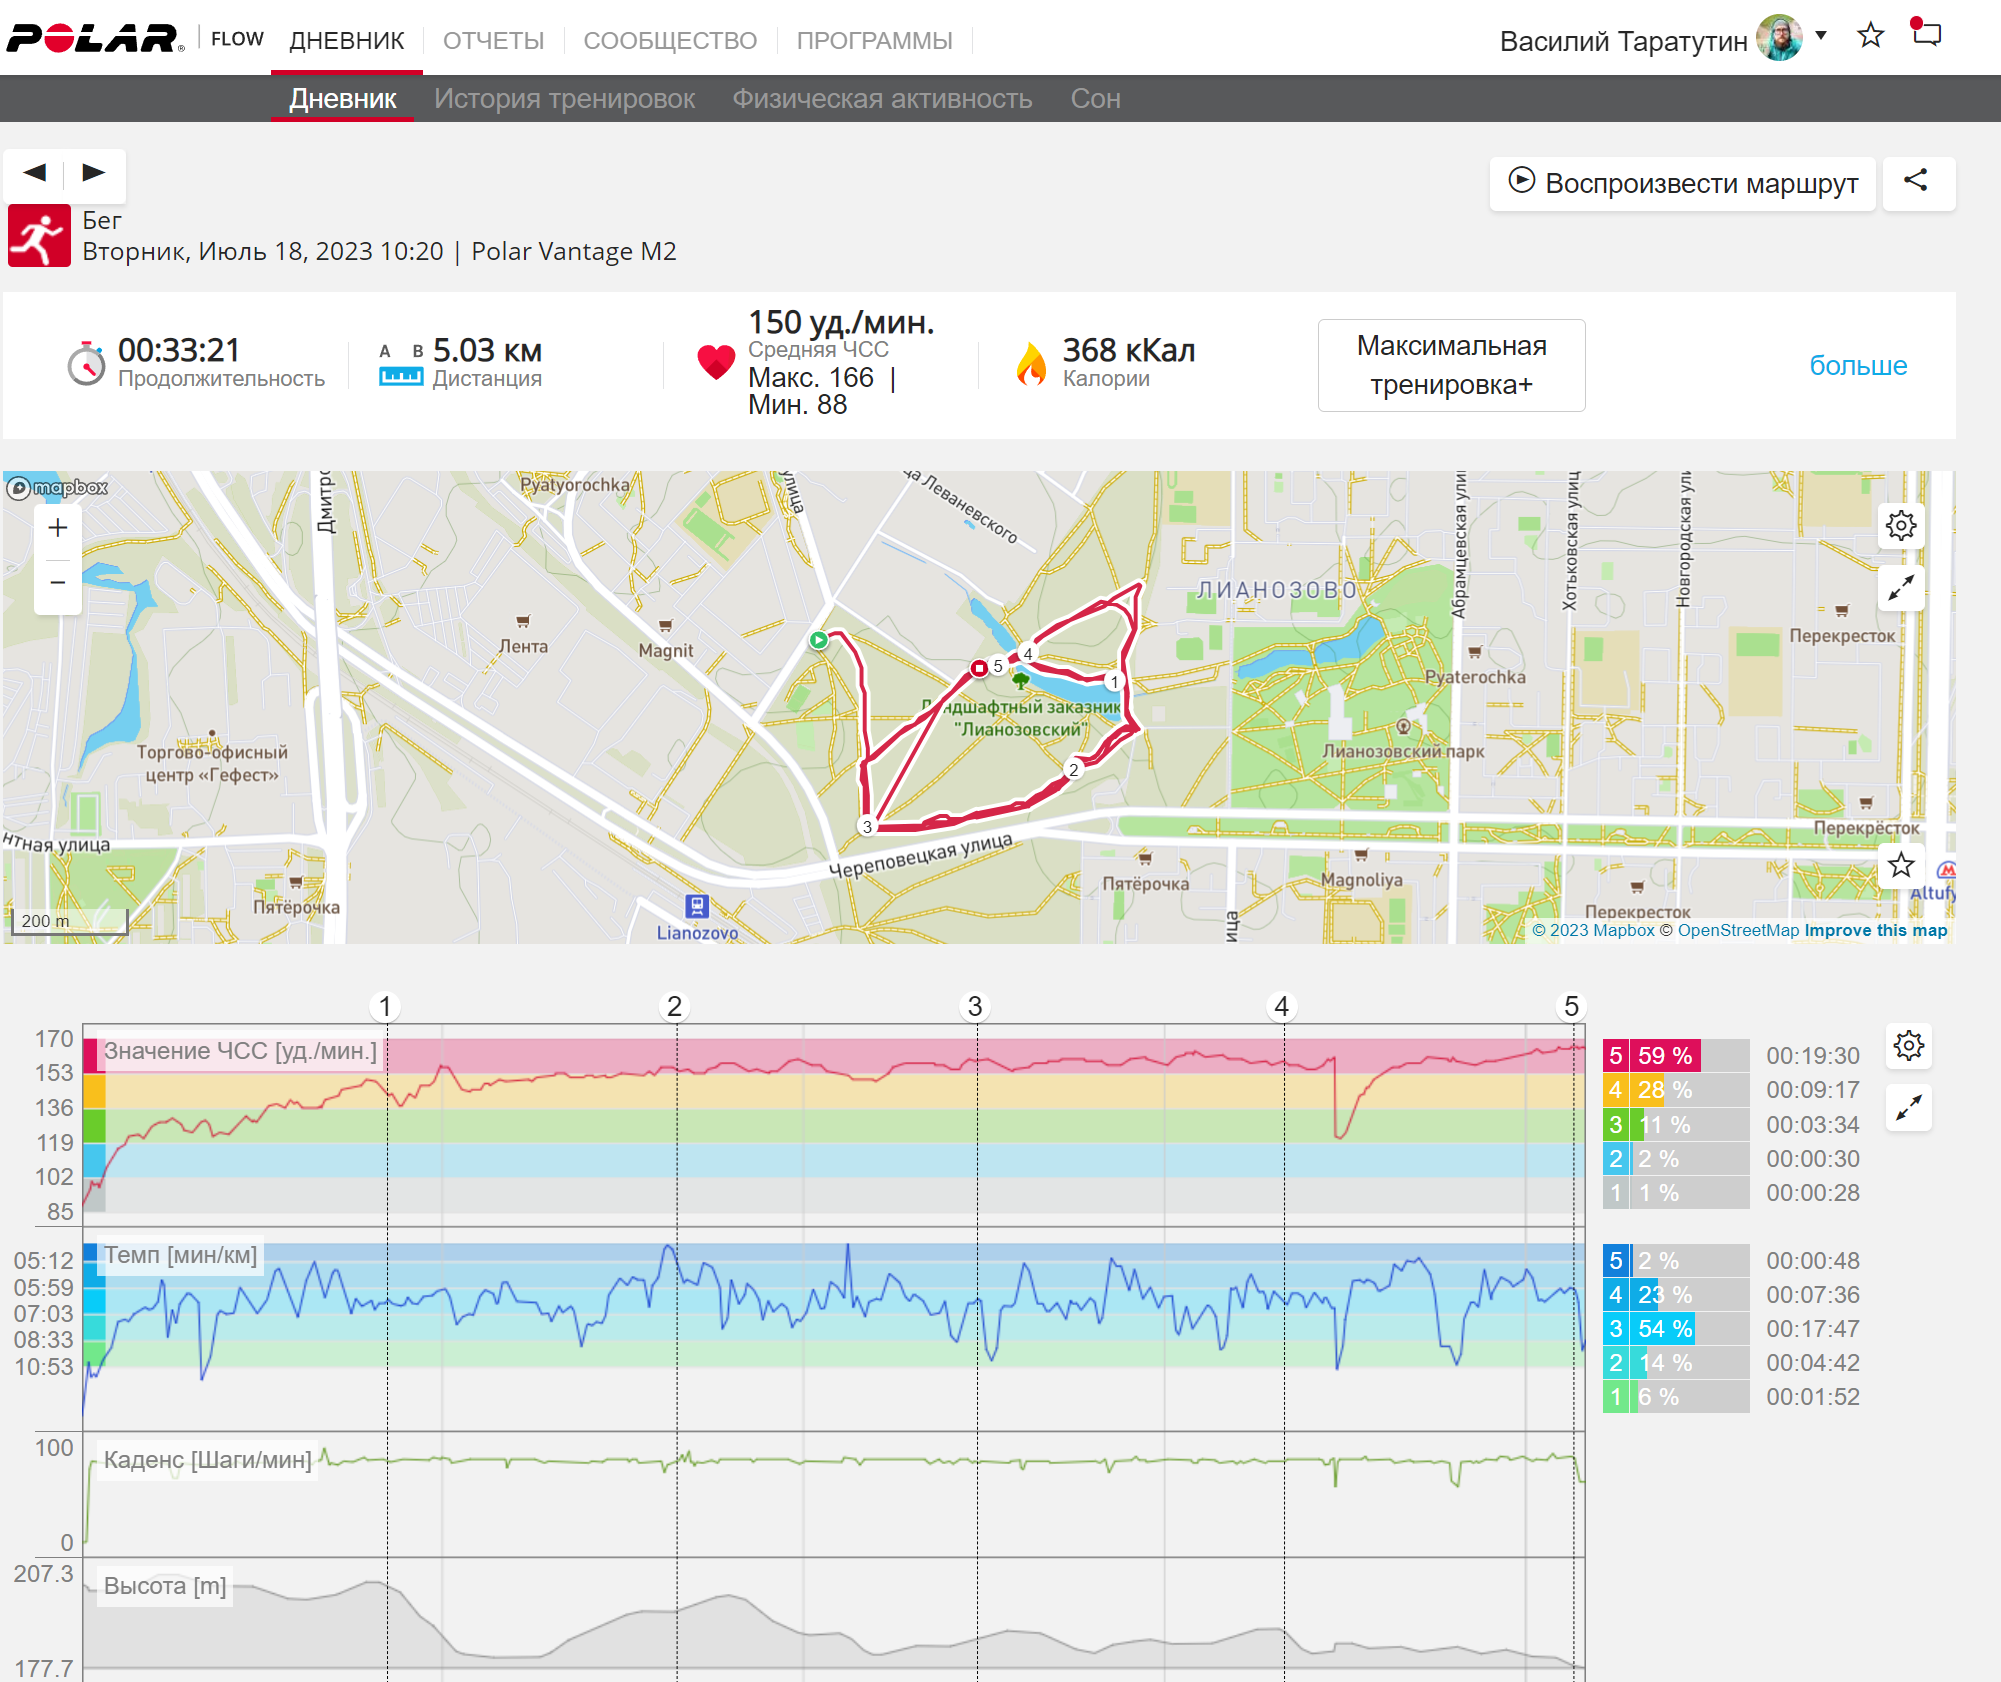Zoom out on the map
Image resolution: width=2001 pixels, height=1682 pixels.
(x=58, y=582)
